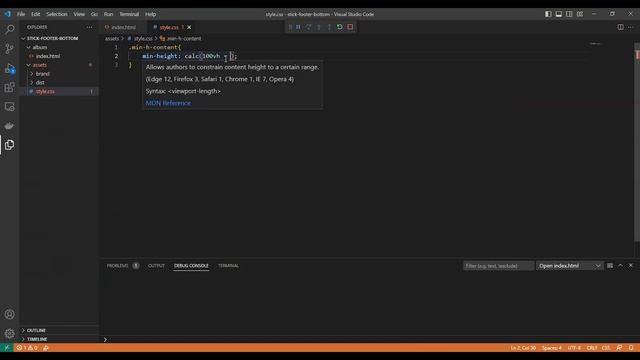This screenshot has height=360, width=640.
Task: Open the Terminal menu
Action: pyautogui.click(x=129, y=14)
